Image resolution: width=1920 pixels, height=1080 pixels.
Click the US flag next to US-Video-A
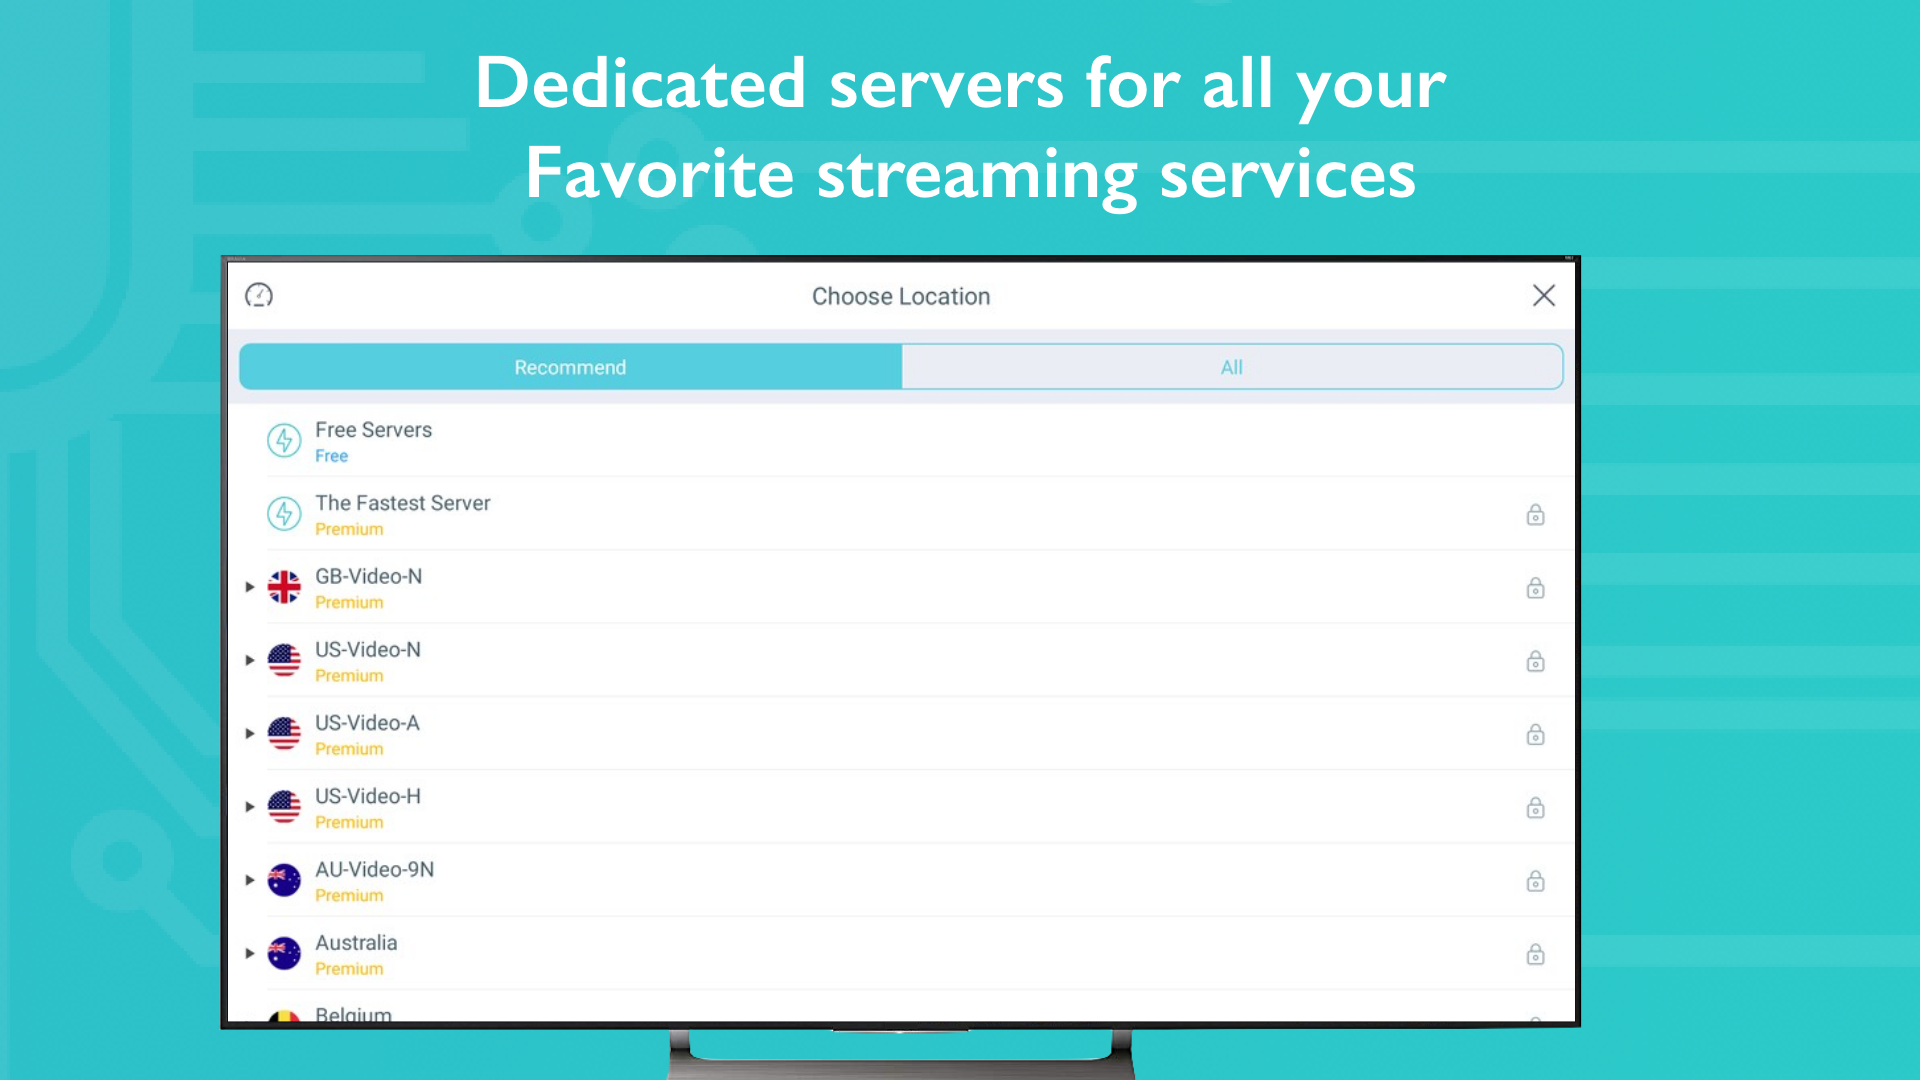pyautogui.click(x=284, y=733)
